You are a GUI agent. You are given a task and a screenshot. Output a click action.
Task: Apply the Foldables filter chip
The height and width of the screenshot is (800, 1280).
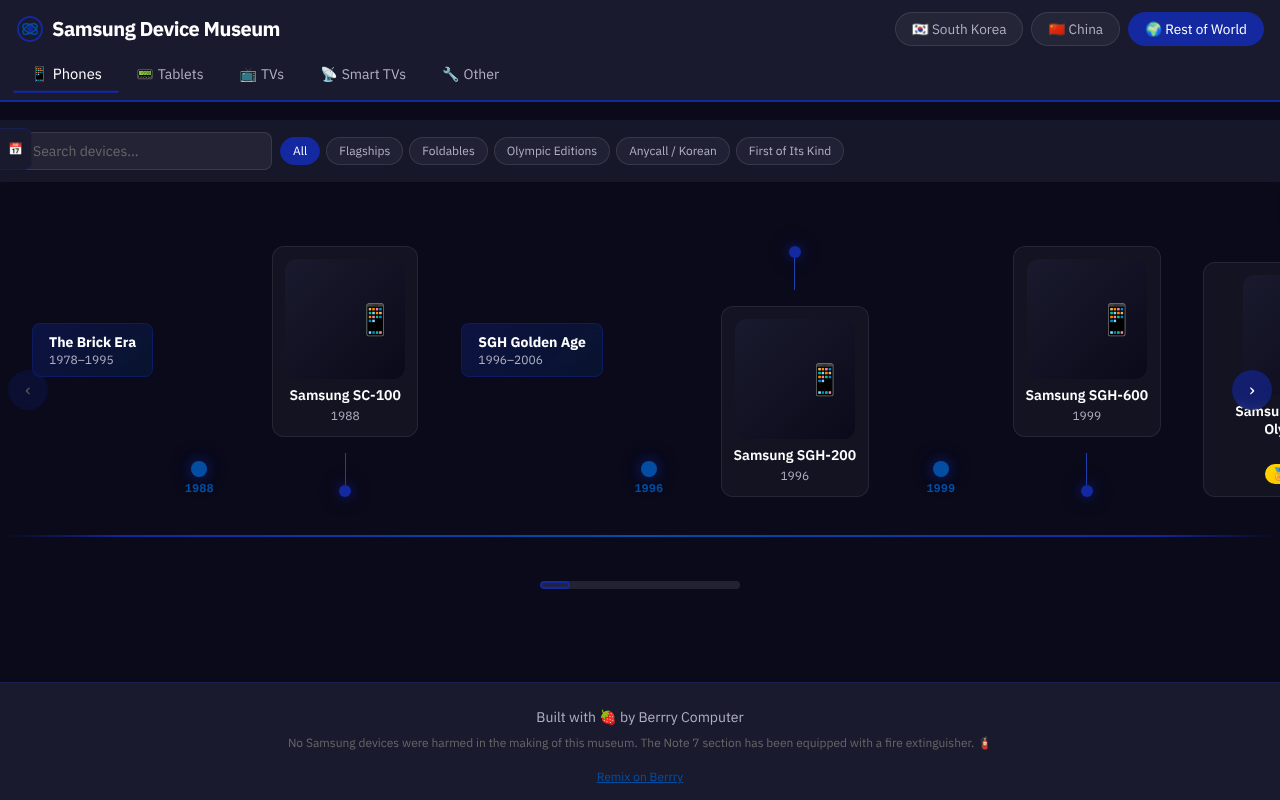[x=448, y=151]
